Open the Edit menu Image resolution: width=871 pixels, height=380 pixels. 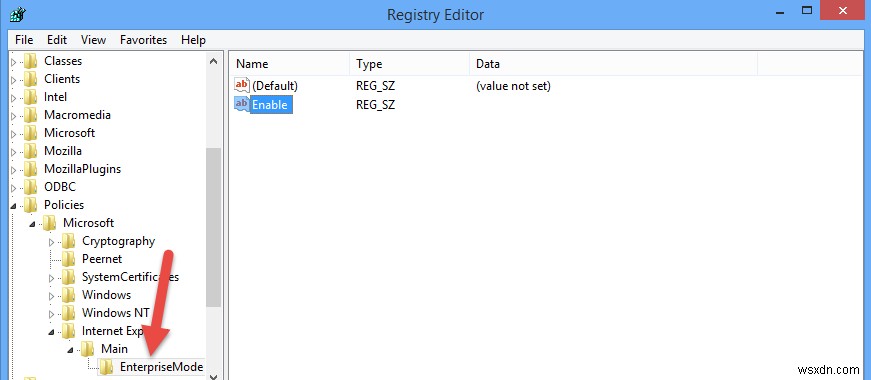click(57, 40)
